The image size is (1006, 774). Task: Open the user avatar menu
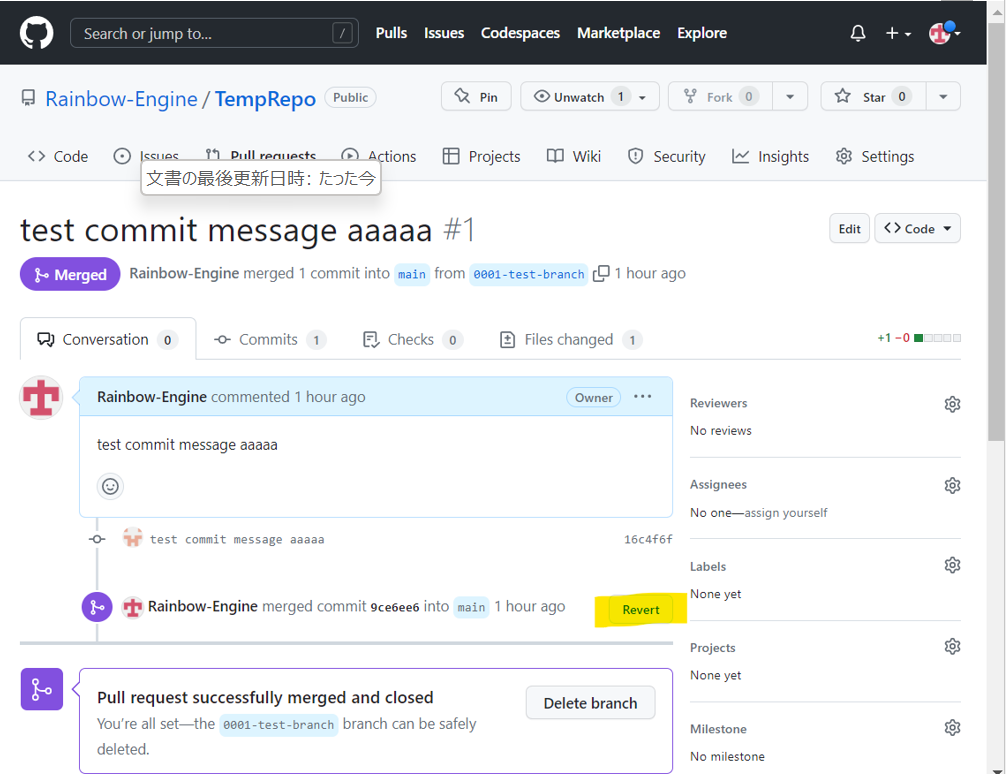[944, 32]
